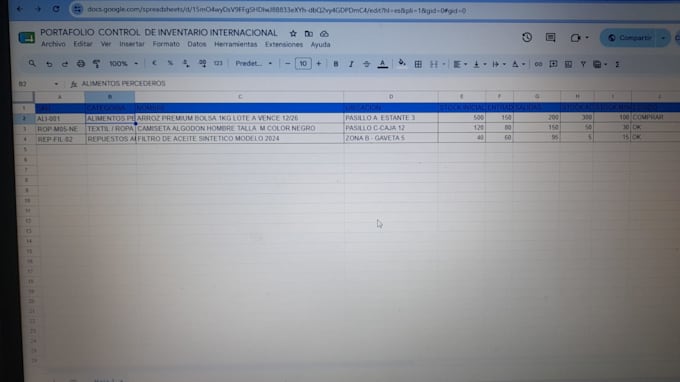Expand the cell name box dropdown arrow

coord(56,84)
